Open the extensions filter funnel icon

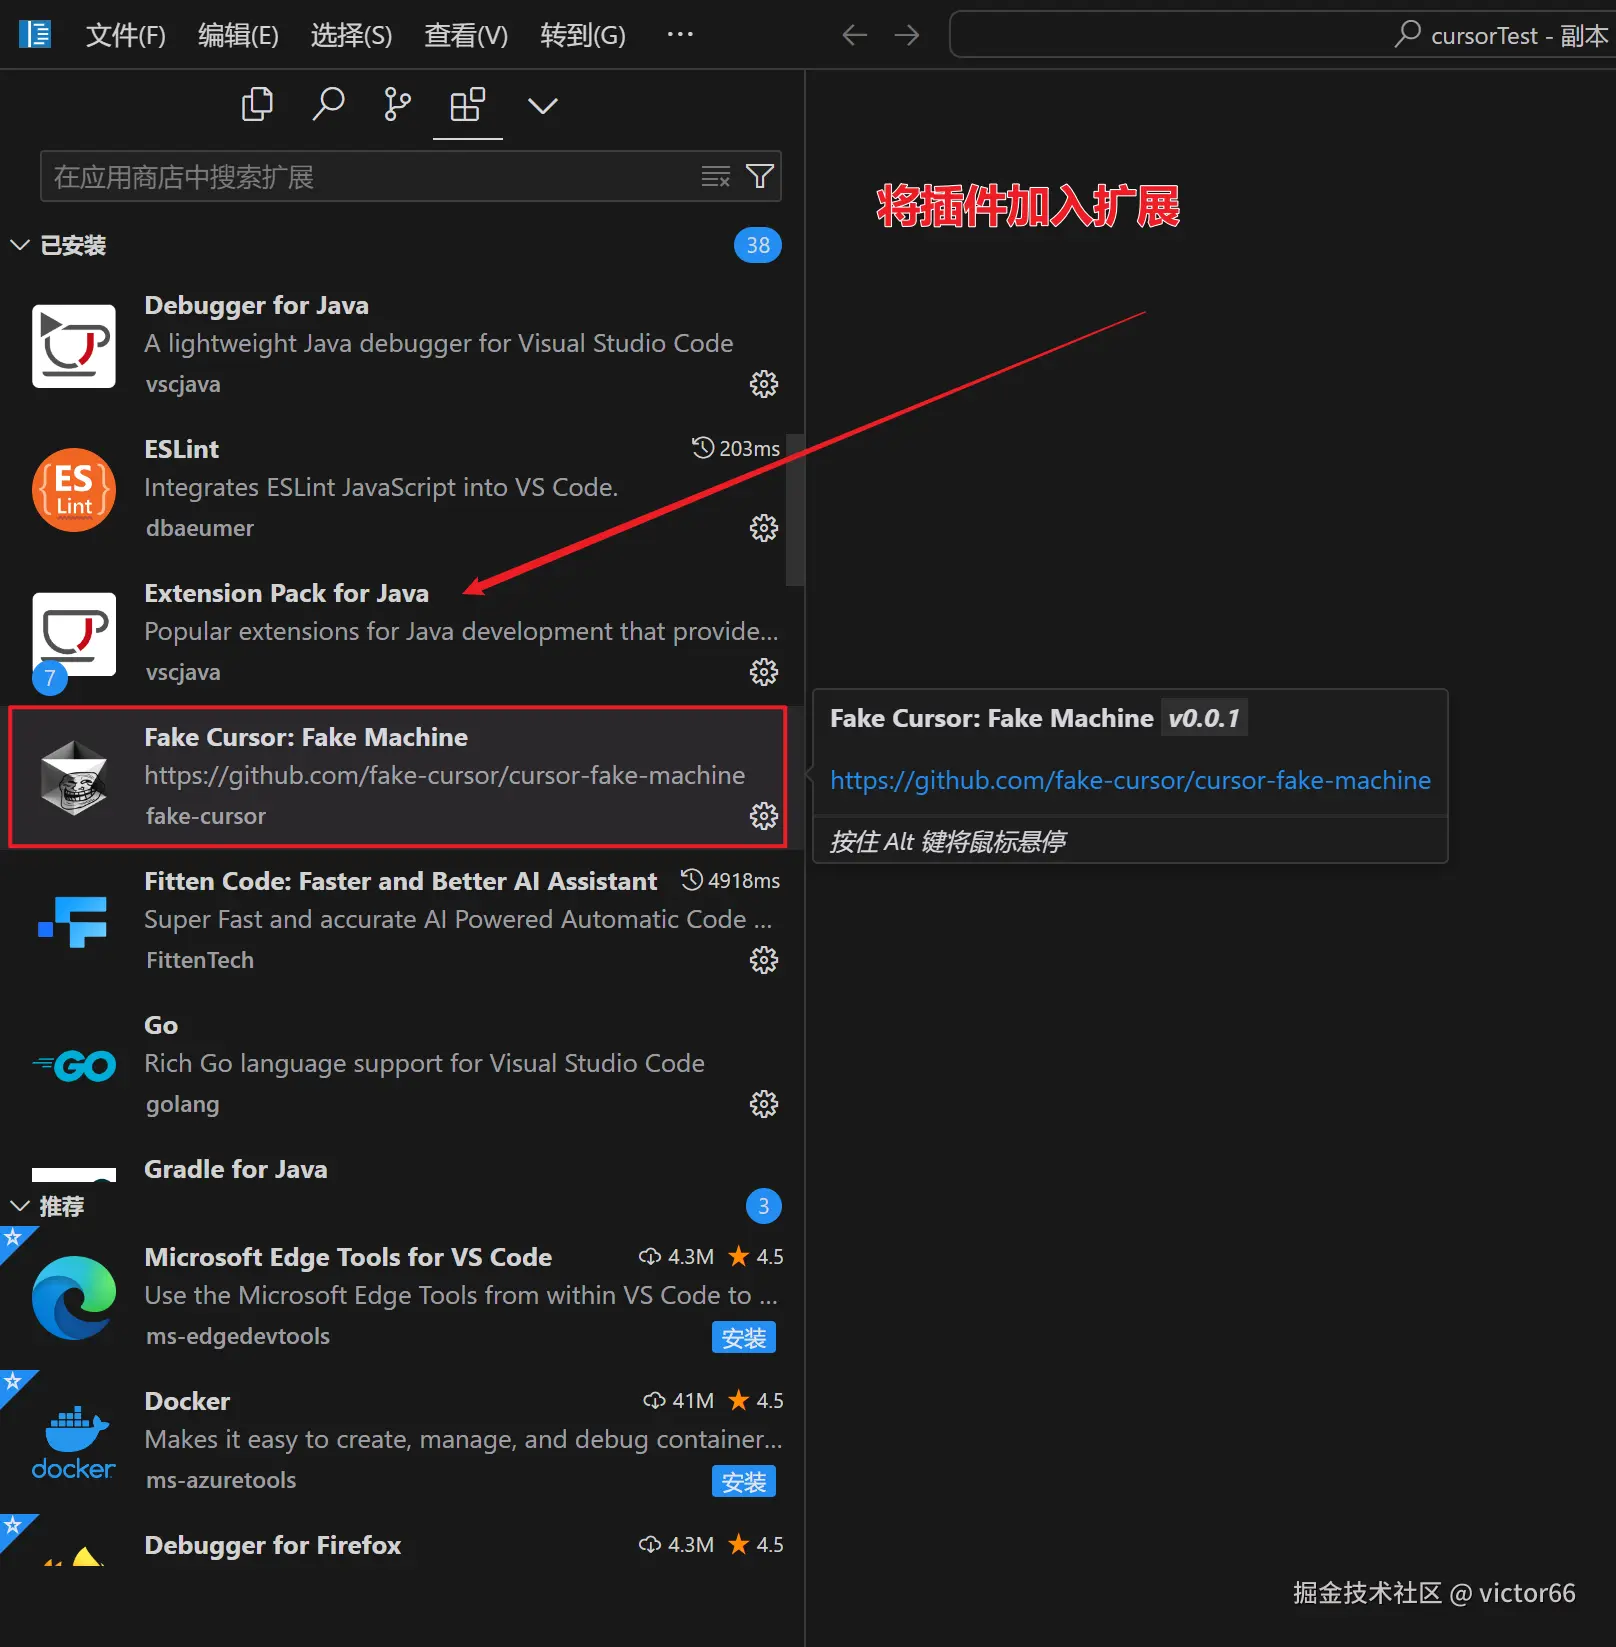pyautogui.click(x=760, y=177)
